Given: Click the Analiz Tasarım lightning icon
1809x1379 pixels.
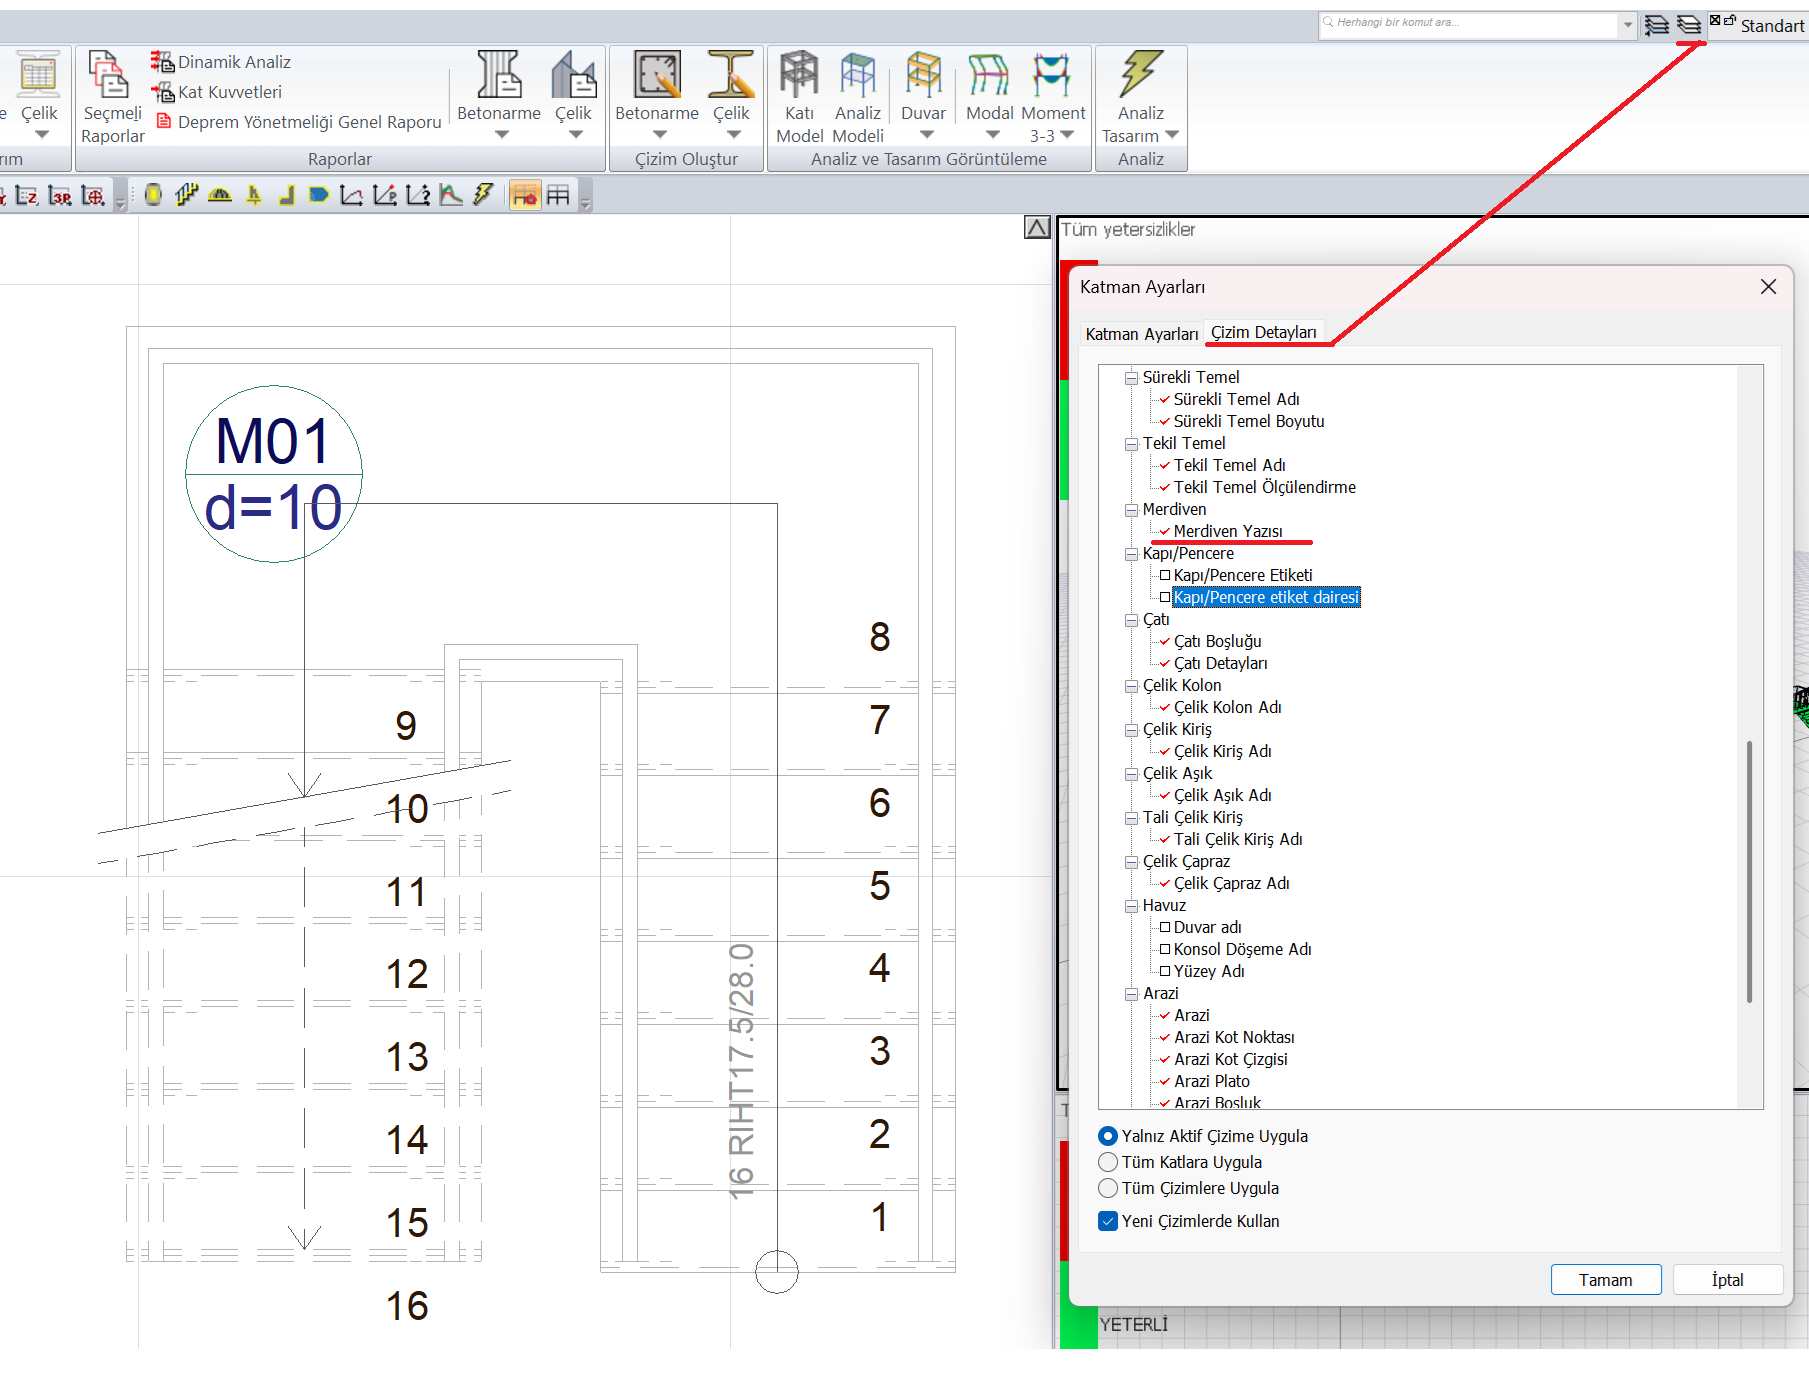Looking at the screenshot, I should pos(1140,76).
